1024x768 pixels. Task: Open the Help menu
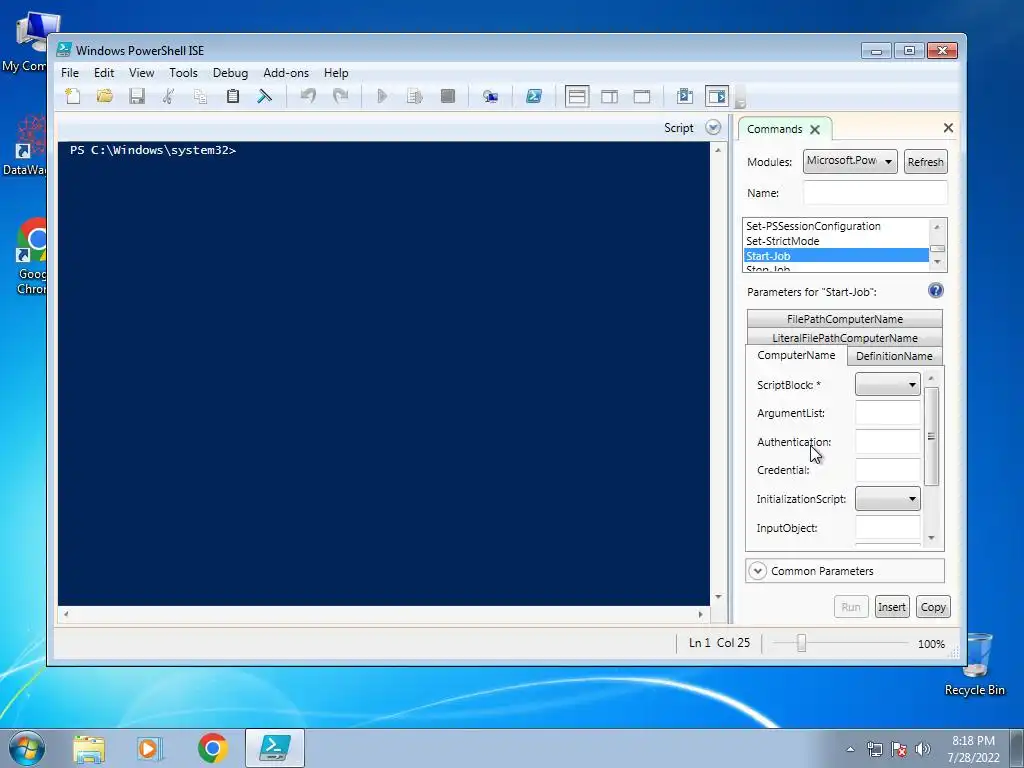[336, 72]
